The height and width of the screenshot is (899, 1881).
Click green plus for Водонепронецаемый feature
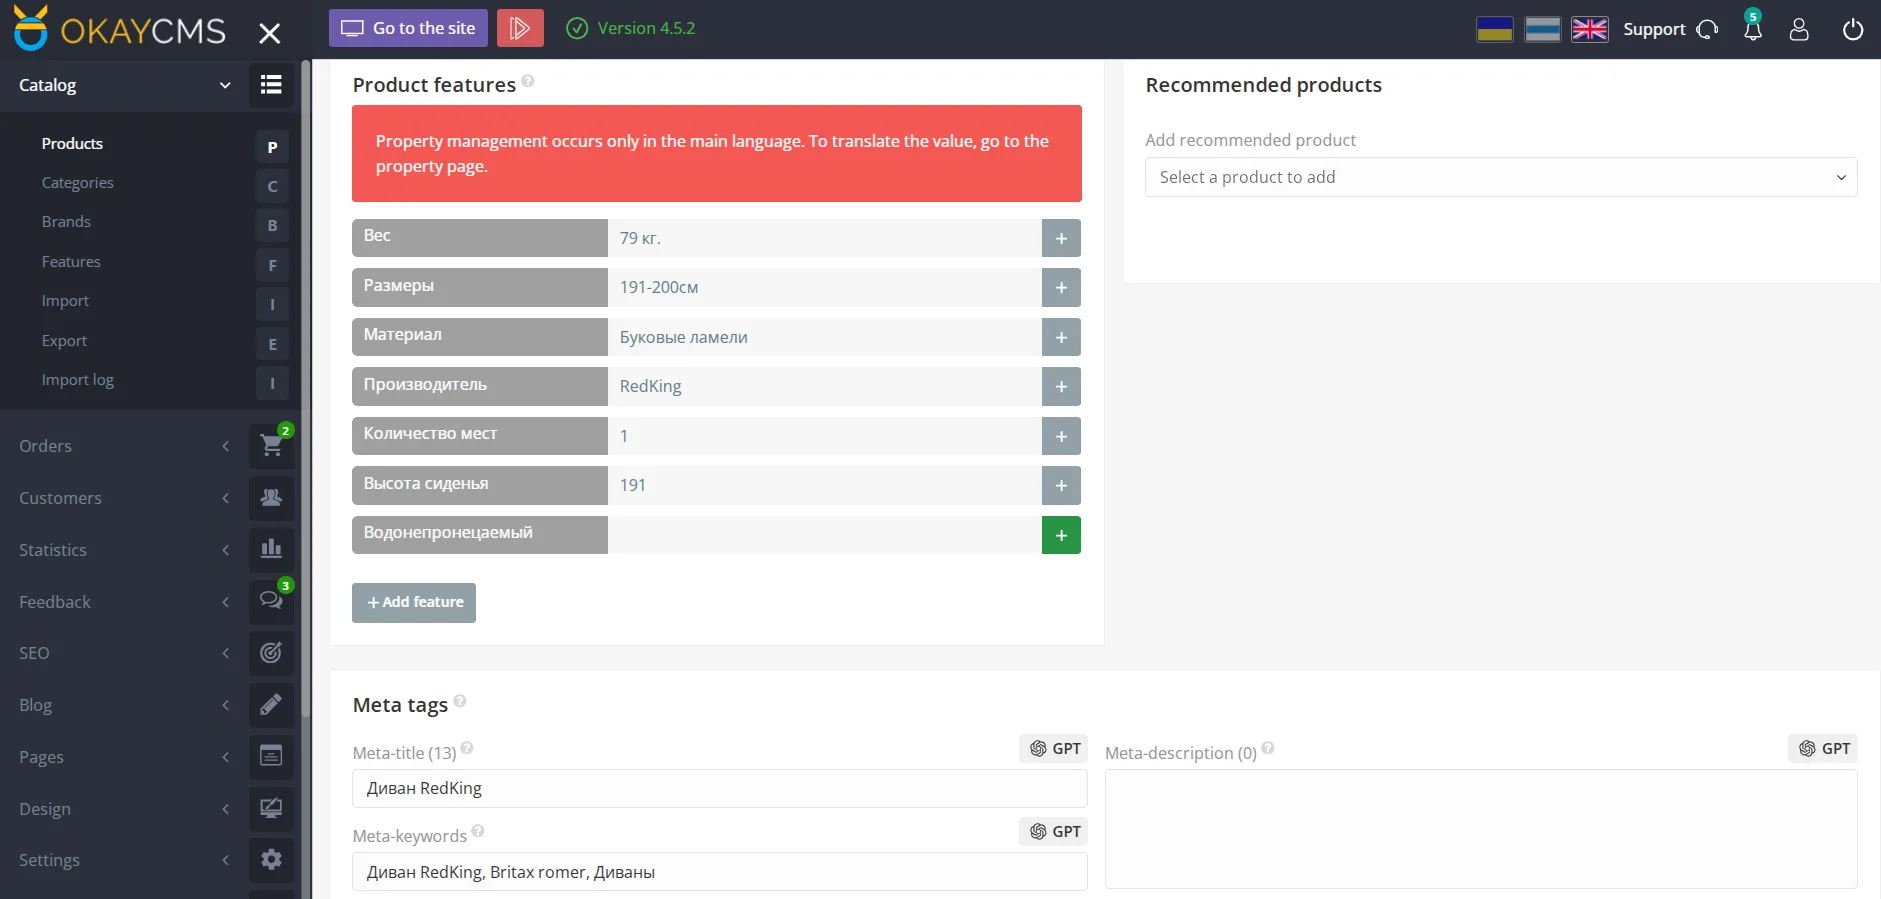(1061, 535)
